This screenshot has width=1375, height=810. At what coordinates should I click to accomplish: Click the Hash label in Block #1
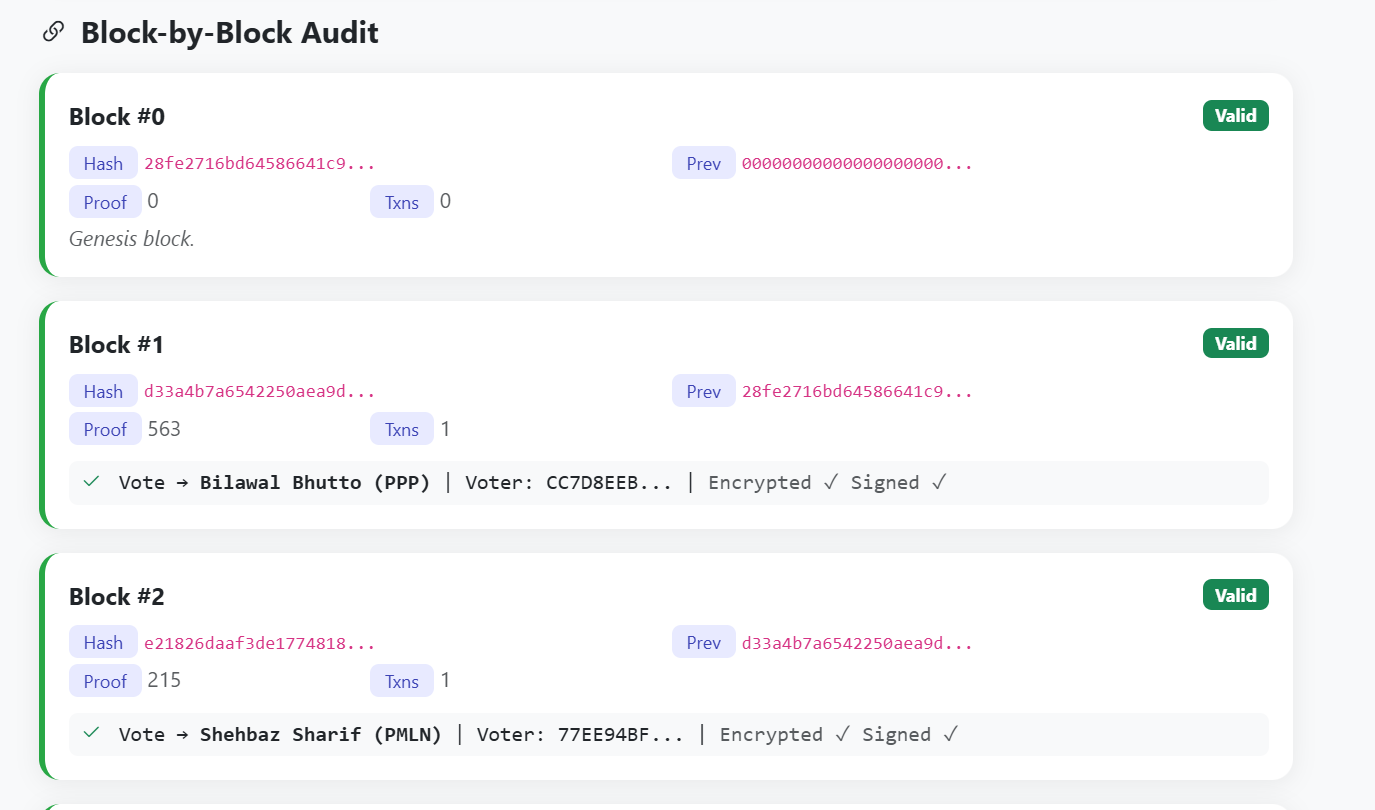[x=103, y=392]
